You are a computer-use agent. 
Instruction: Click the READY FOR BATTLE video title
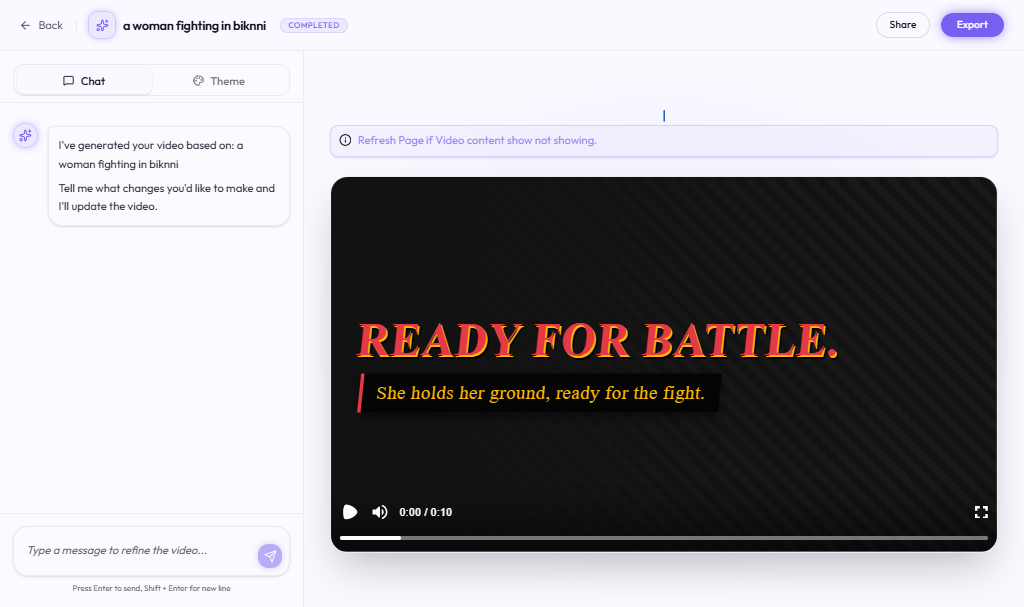point(597,341)
